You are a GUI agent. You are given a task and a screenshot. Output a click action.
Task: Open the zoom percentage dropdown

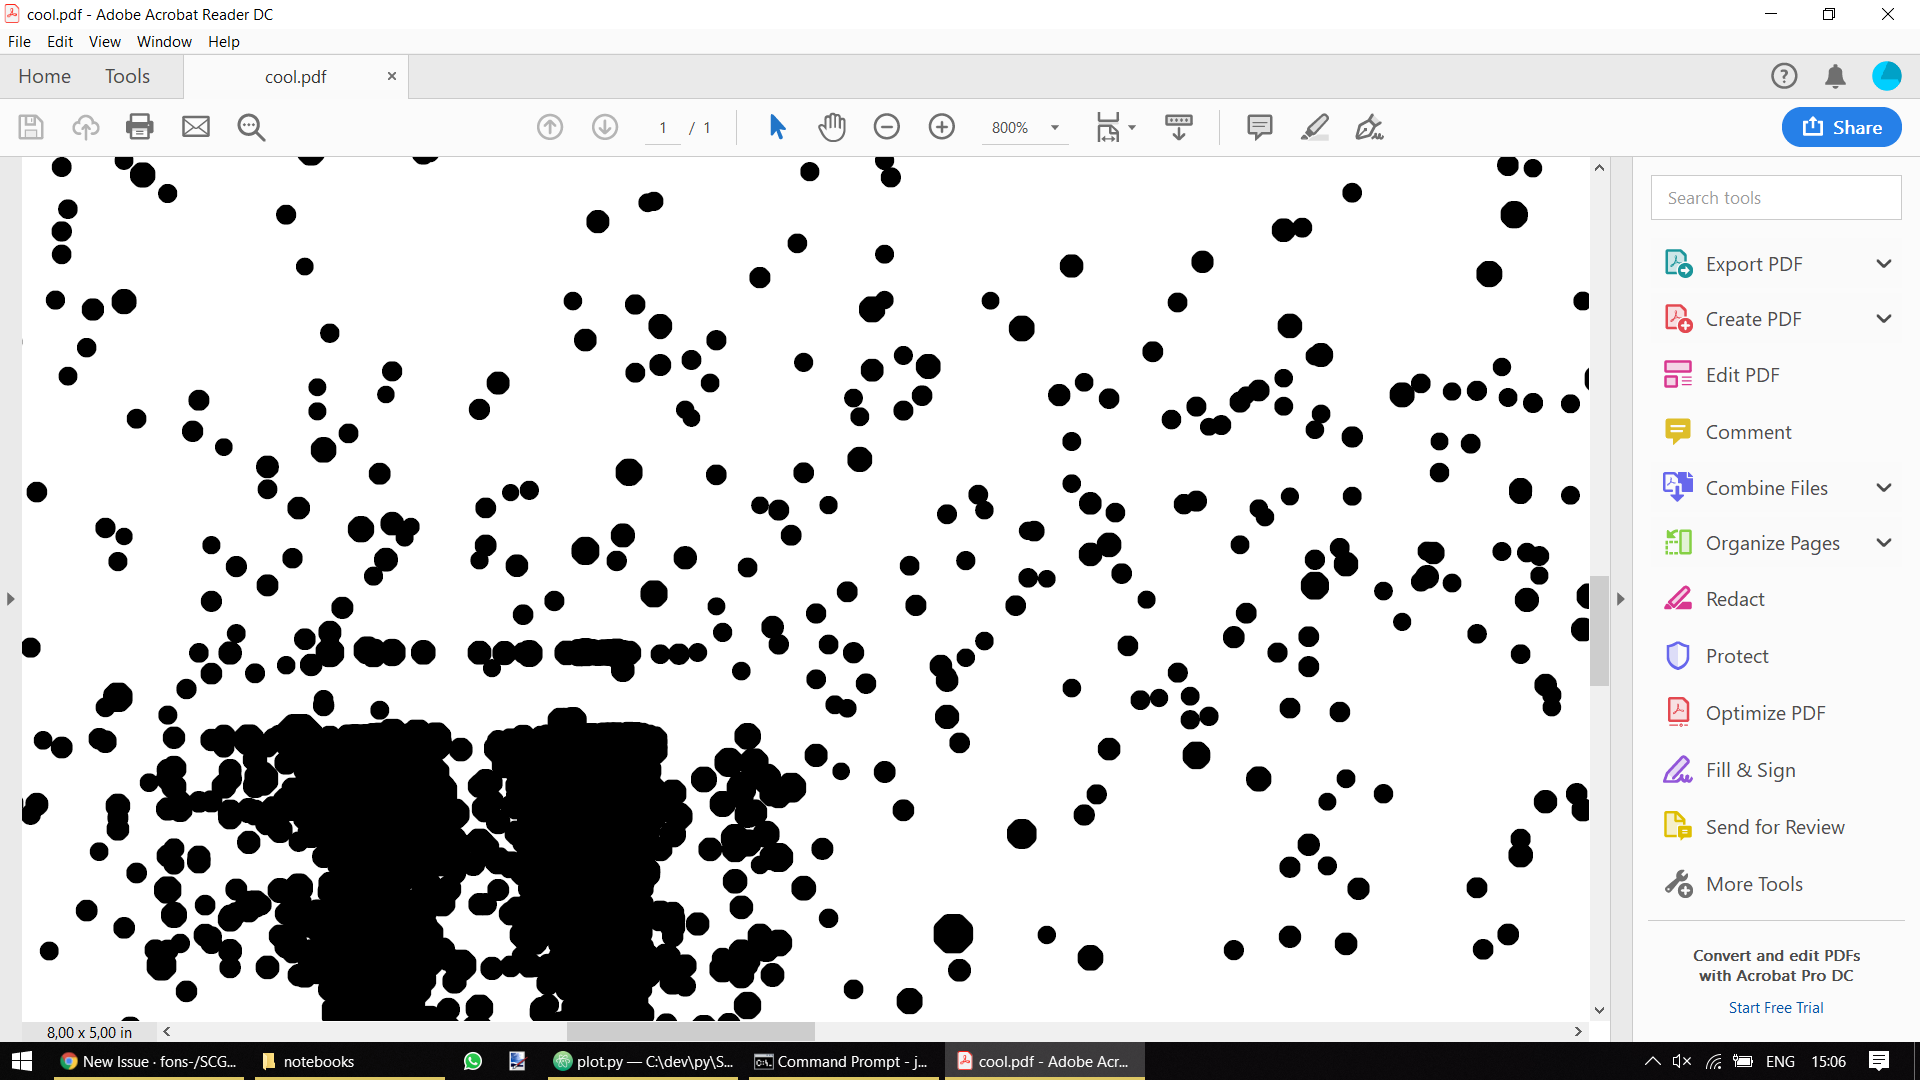1054,127
